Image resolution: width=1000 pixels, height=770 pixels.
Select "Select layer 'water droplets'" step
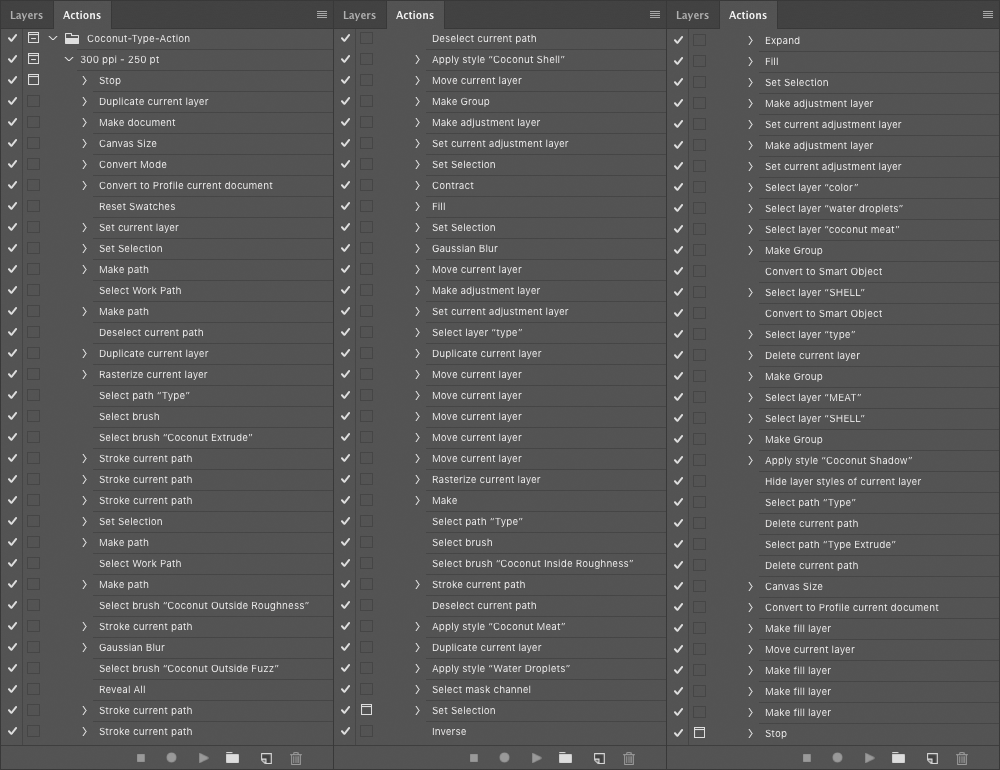834,208
